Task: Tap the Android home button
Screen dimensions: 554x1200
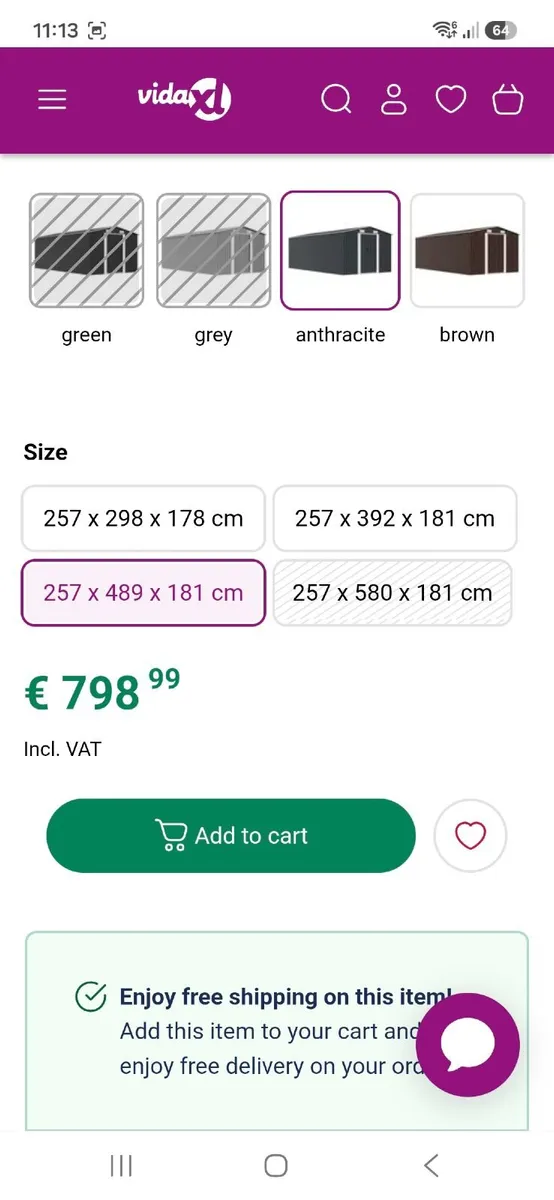Action: (276, 1165)
